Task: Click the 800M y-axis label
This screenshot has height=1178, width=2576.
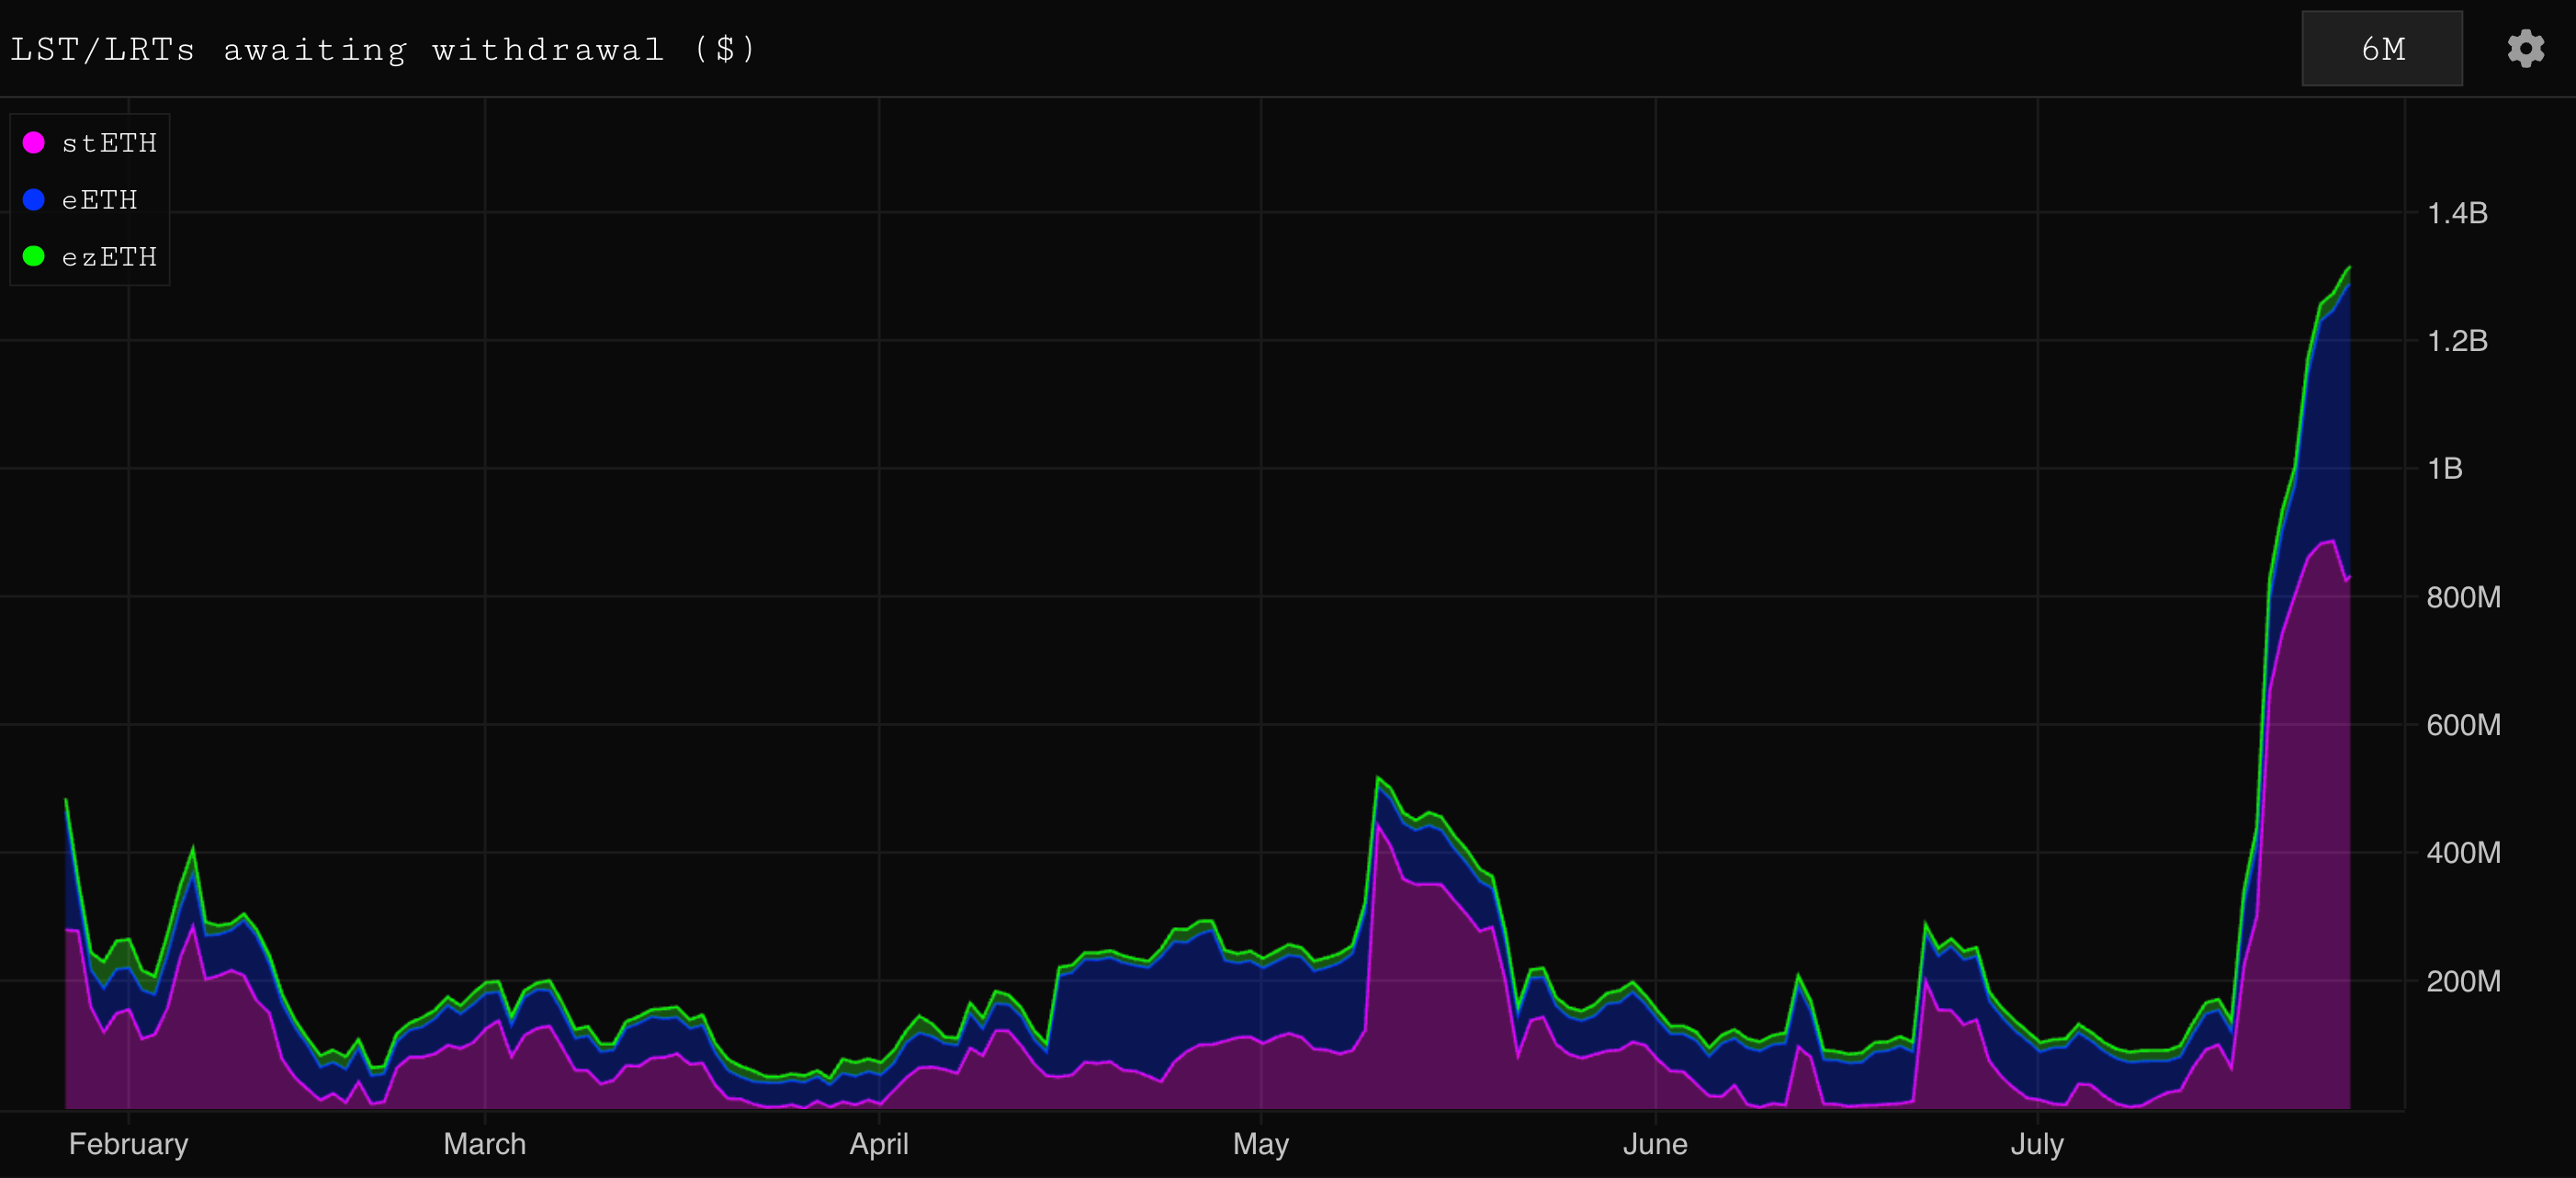Action: (2463, 597)
